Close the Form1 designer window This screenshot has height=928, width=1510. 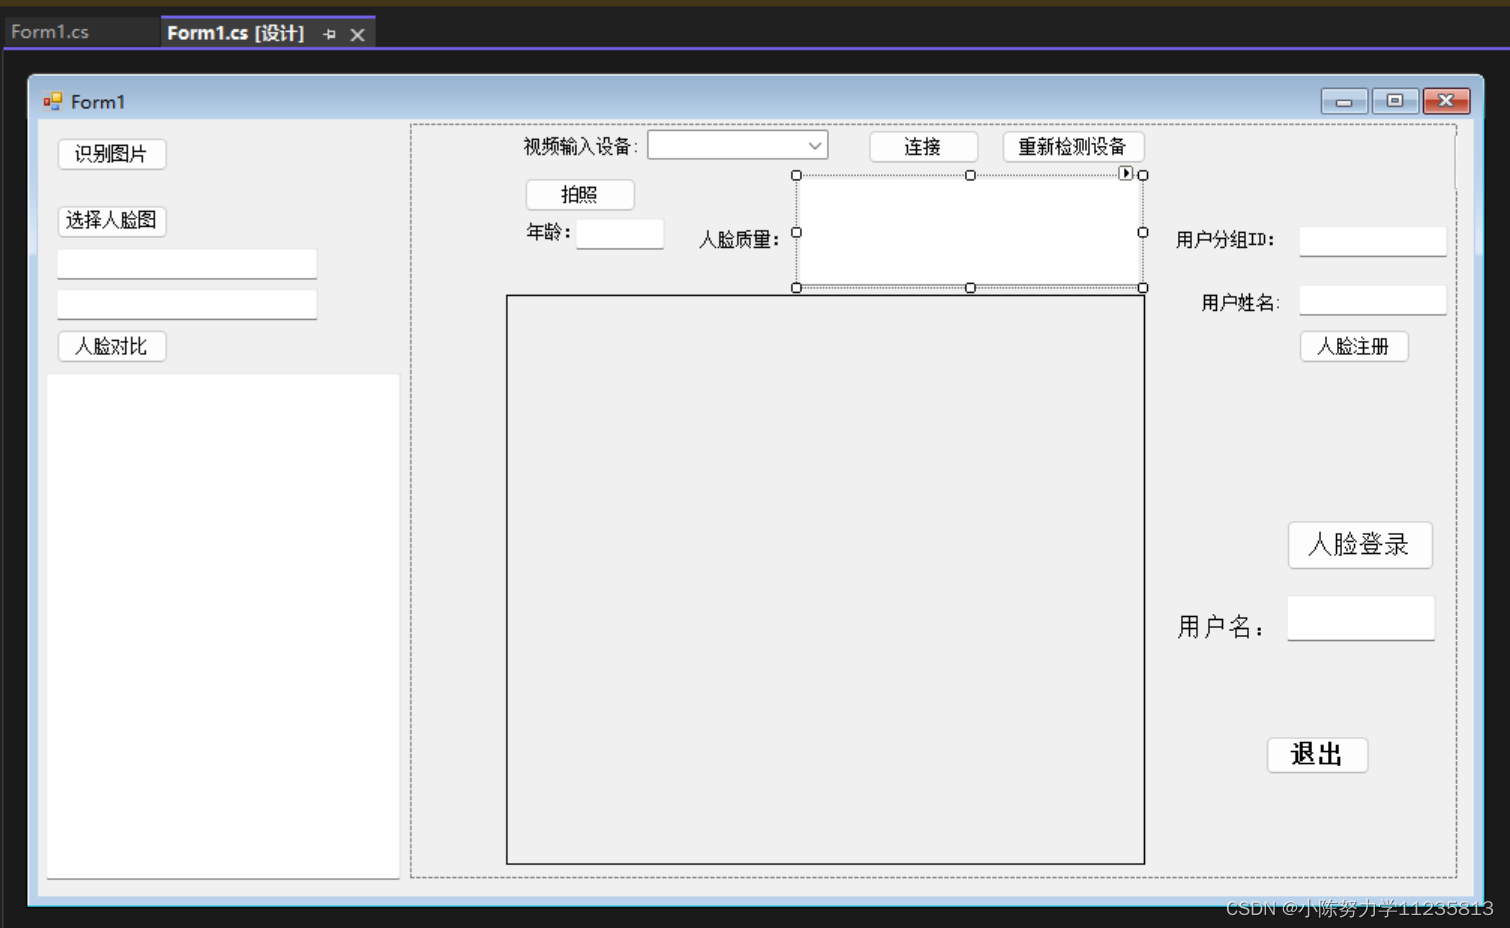click(1446, 101)
